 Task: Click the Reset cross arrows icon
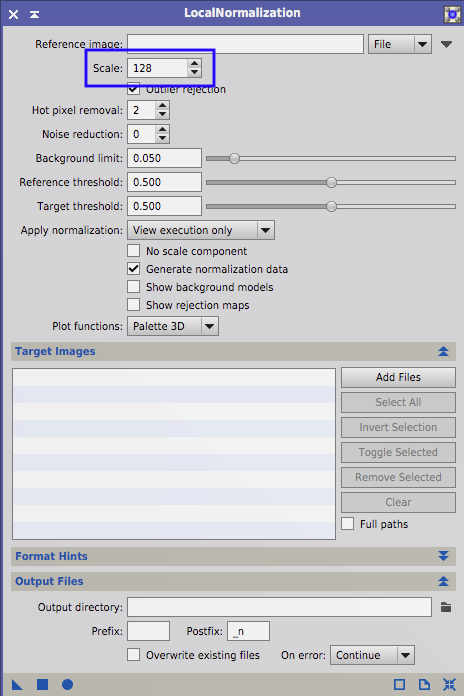(x=449, y=684)
